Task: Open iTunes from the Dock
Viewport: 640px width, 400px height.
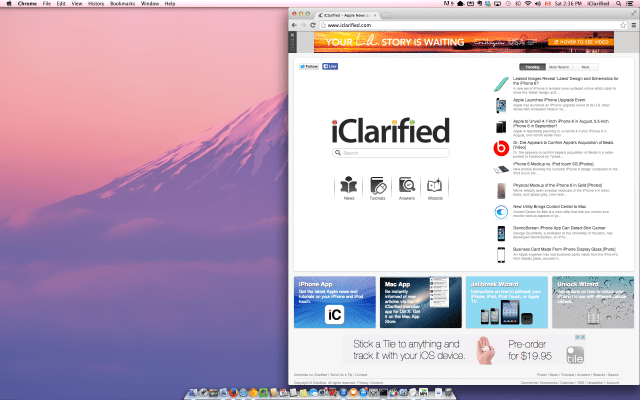Action: pos(344,392)
